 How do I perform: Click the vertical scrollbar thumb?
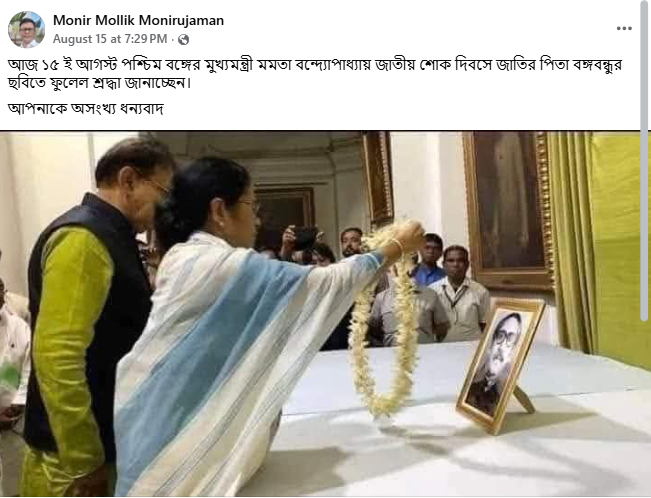645,160
